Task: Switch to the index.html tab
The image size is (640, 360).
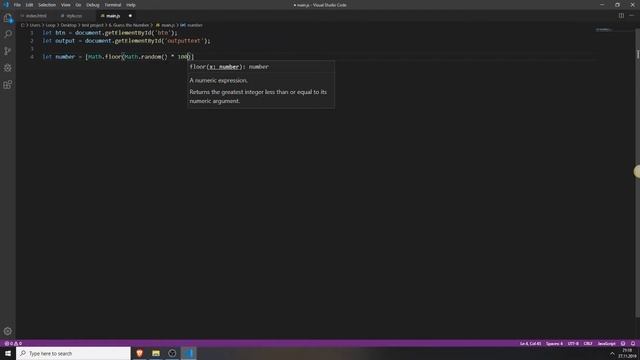Action: click(36, 16)
